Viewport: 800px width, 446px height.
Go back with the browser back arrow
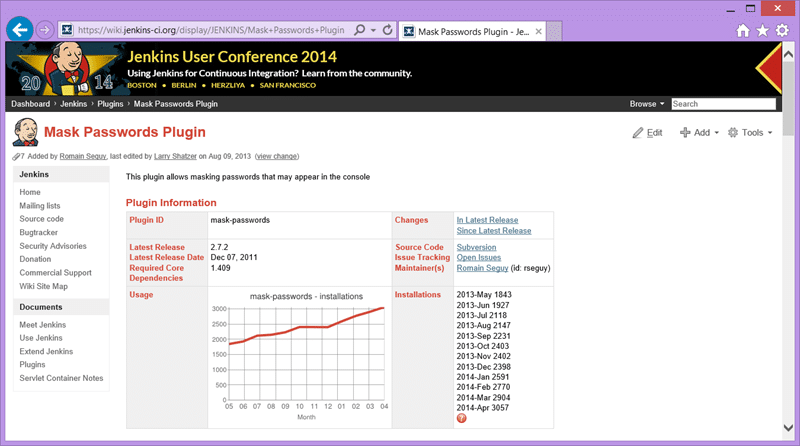coord(20,30)
